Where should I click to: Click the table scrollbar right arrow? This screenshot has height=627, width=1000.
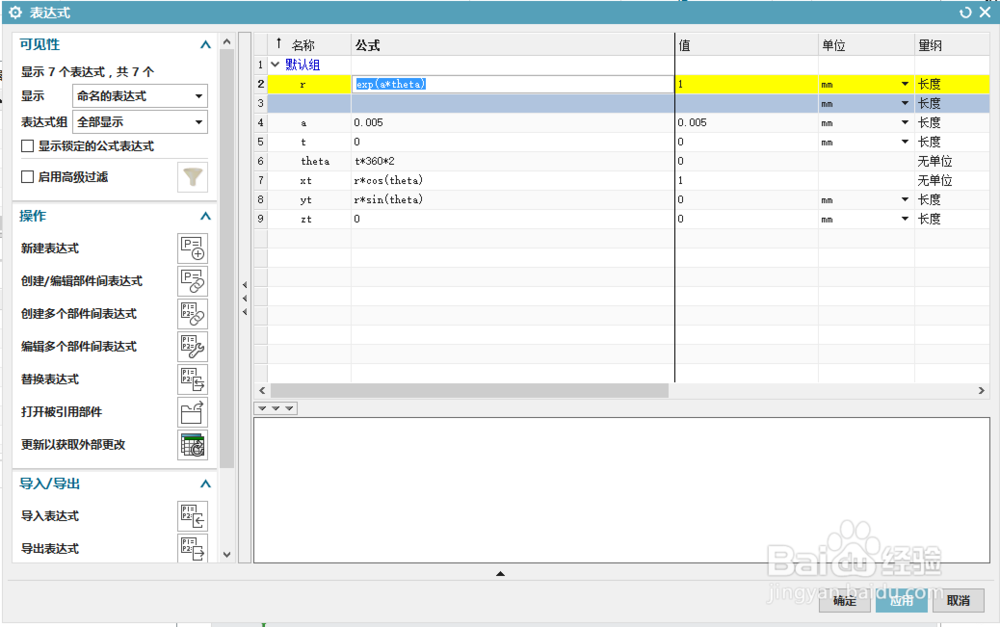point(981,390)
